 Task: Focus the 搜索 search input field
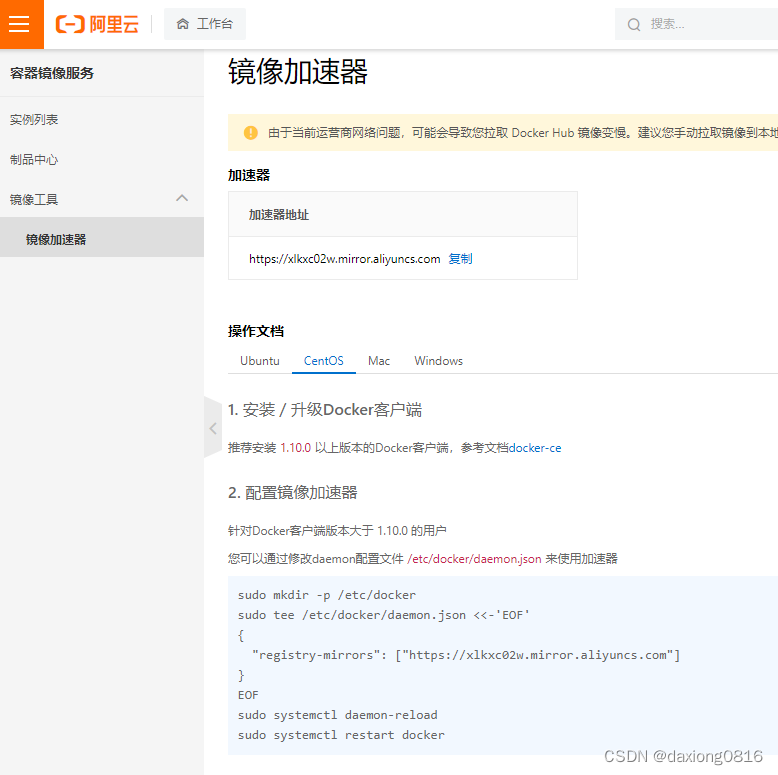click(696, 24)
